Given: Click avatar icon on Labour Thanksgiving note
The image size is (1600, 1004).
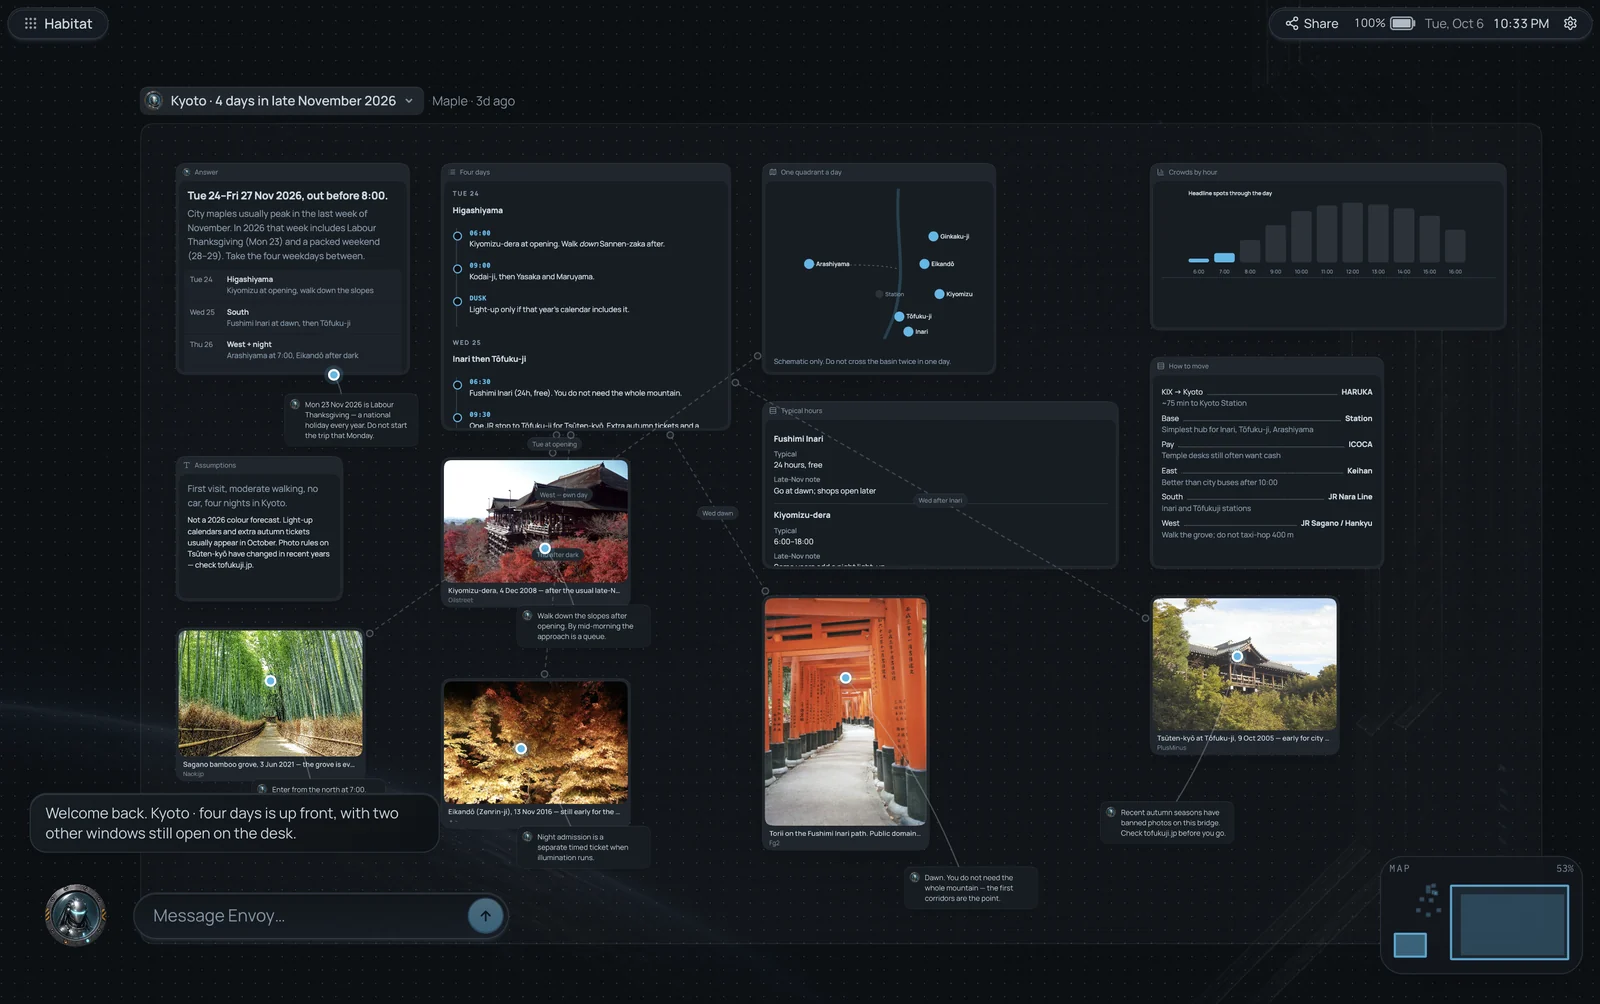Looking at the screenshot, I should point(295,404).
